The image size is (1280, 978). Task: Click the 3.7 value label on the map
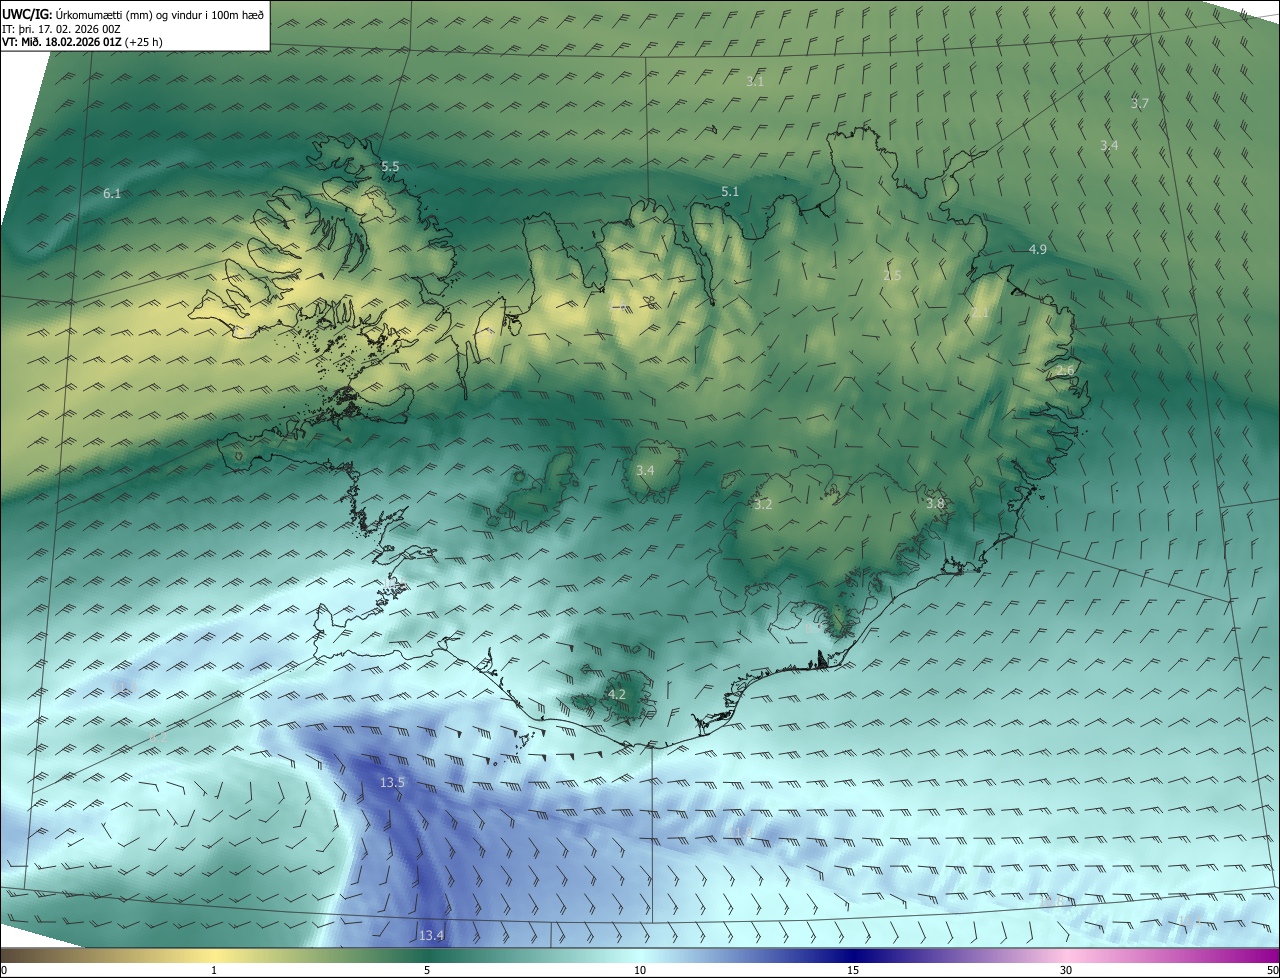point(1139,103)
